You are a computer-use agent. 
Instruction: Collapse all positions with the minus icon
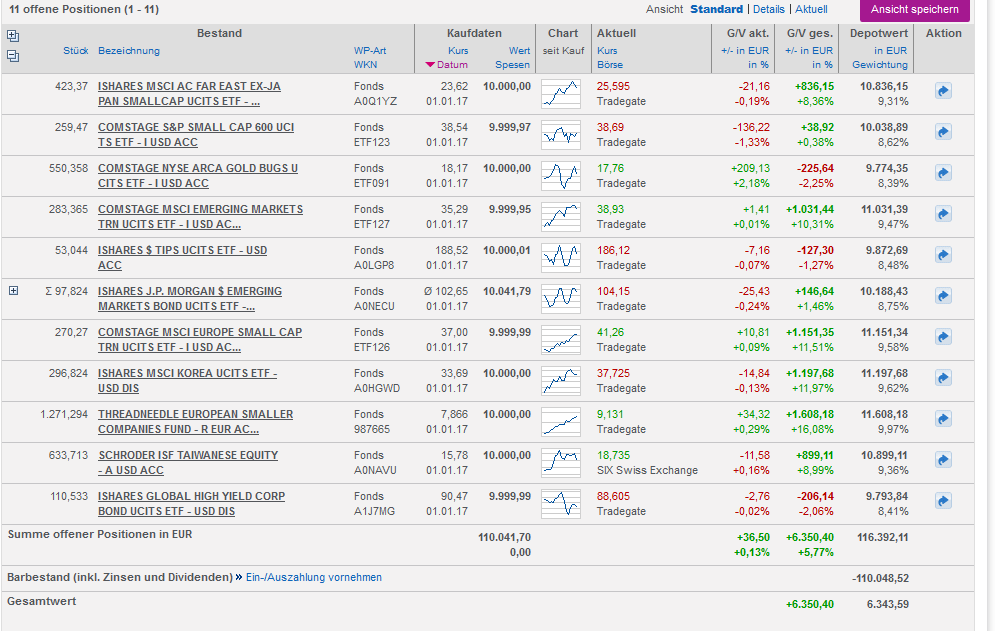click(x=13, y=56)
